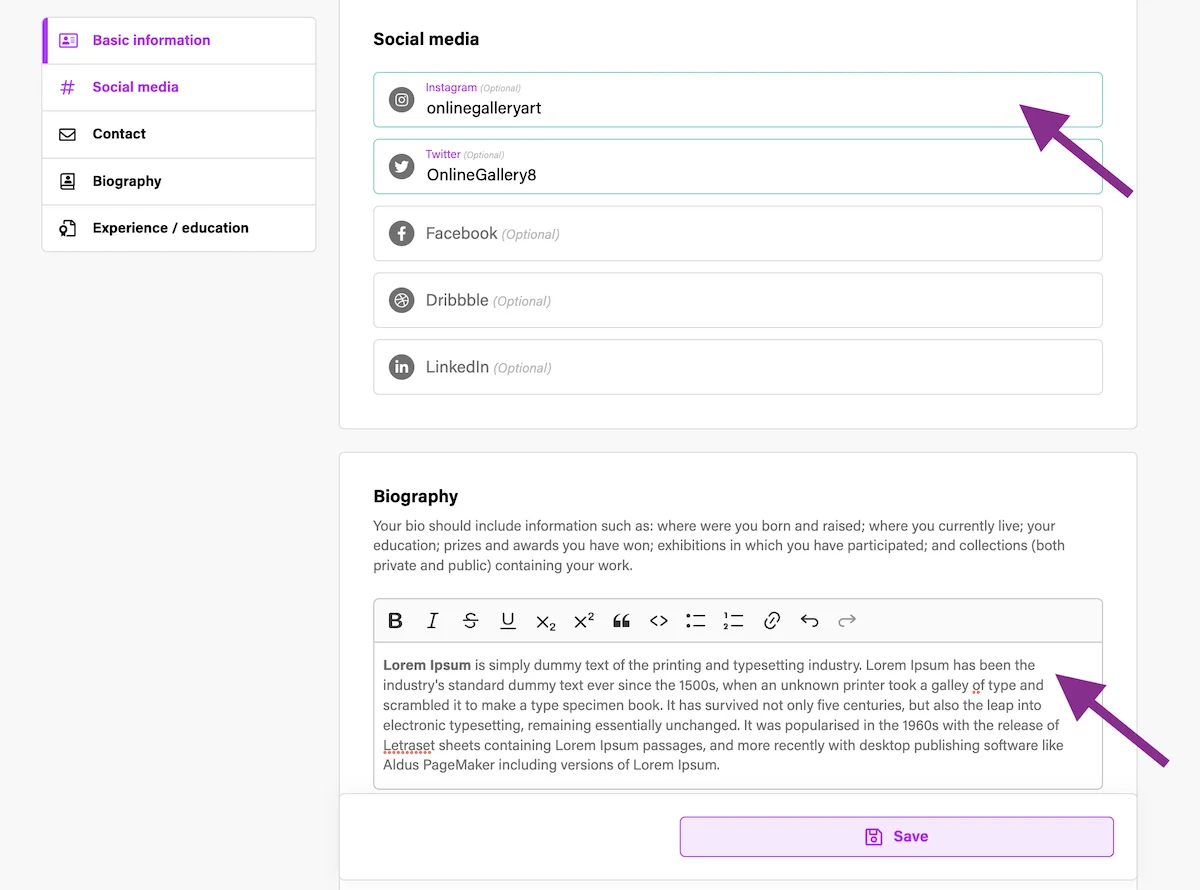The width and height of the screenshot is (1200, 890).
Task: Jump to Biography in the sidebar
Action: tap(179, 181)
